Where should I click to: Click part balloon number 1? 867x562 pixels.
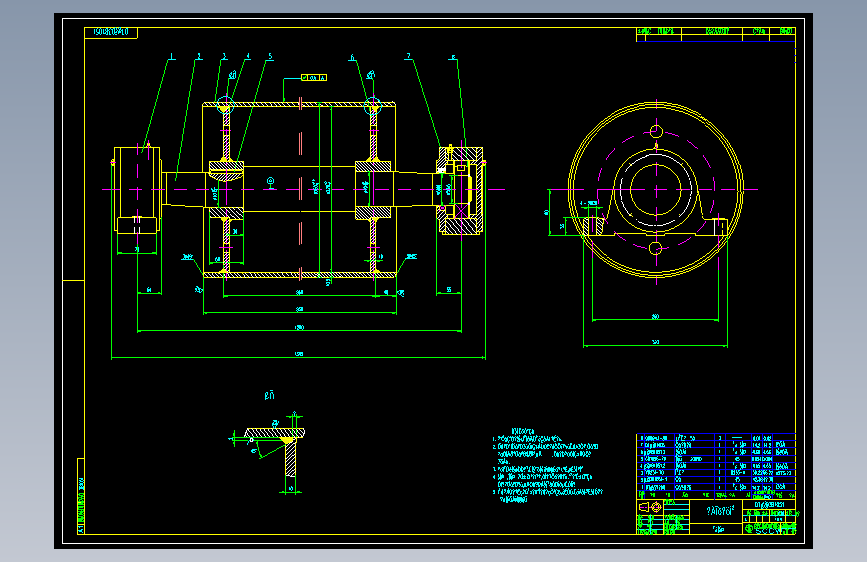(x=172, y=56)
